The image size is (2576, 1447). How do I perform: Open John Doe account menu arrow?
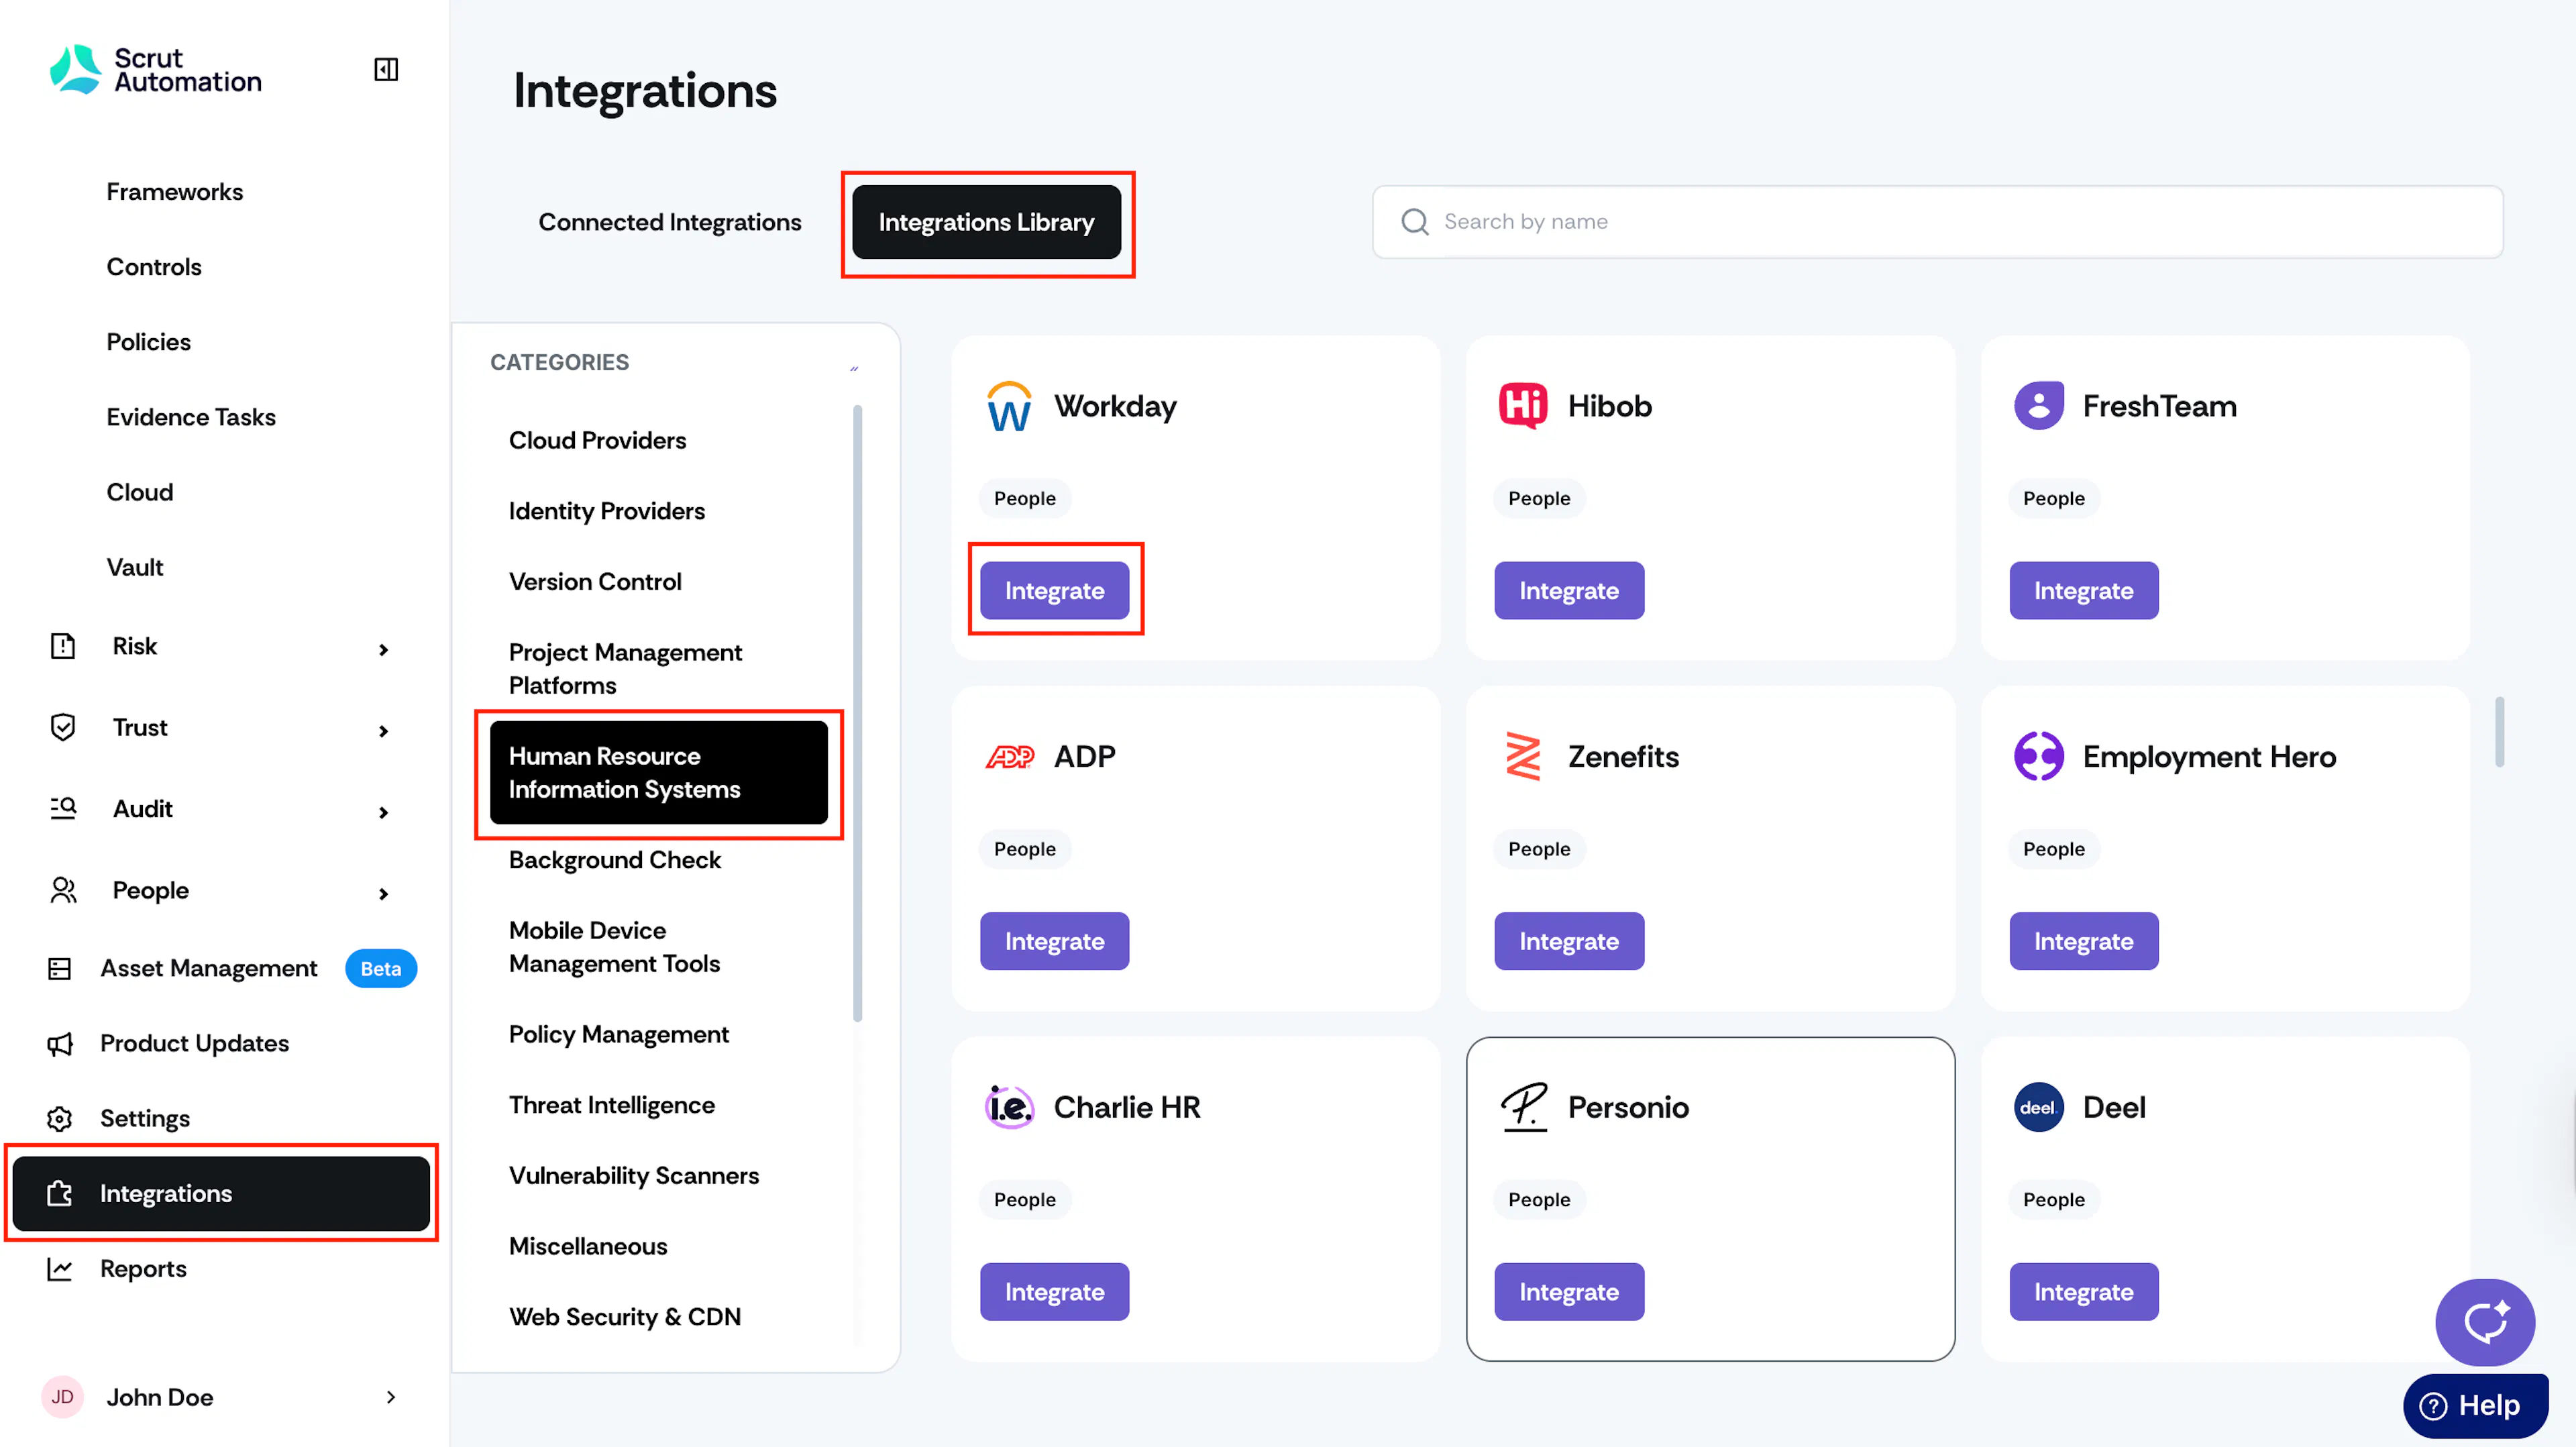[391, 1396]
